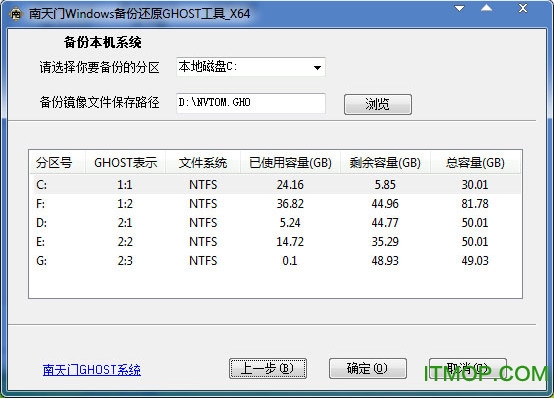Click the GHOST表示 column header
This screenshot has height=399, width=554.
125,163
